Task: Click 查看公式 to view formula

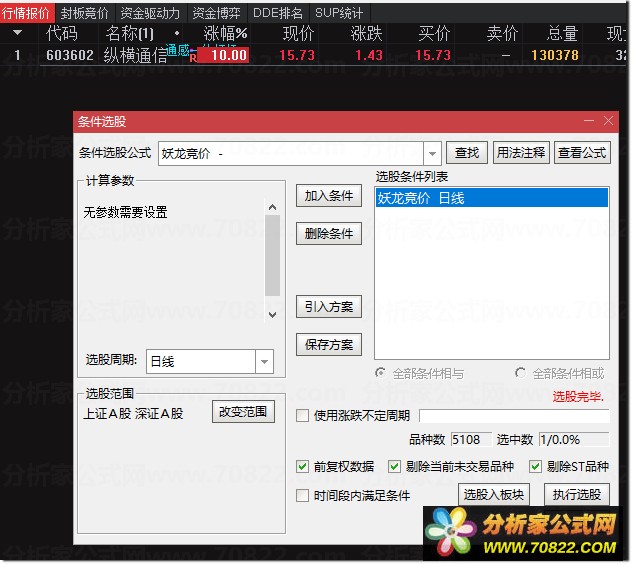Action: coord(583,153)
